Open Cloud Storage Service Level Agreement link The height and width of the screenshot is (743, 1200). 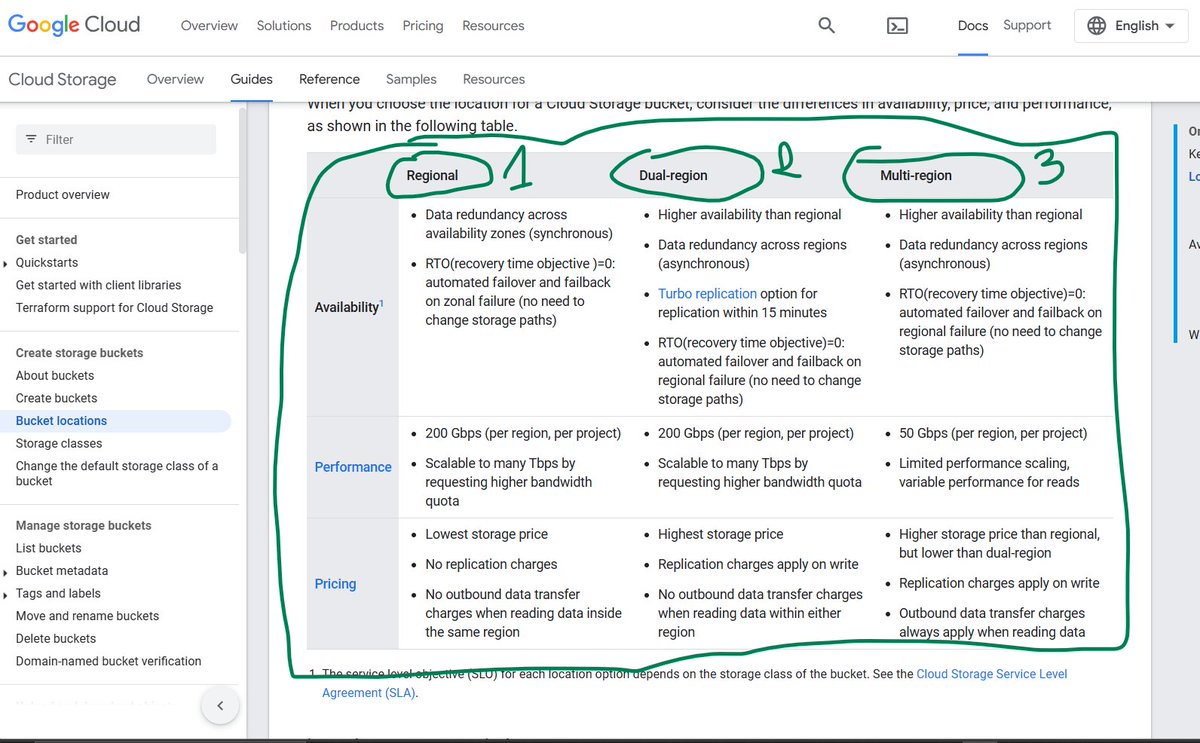(x=694, y=683)
